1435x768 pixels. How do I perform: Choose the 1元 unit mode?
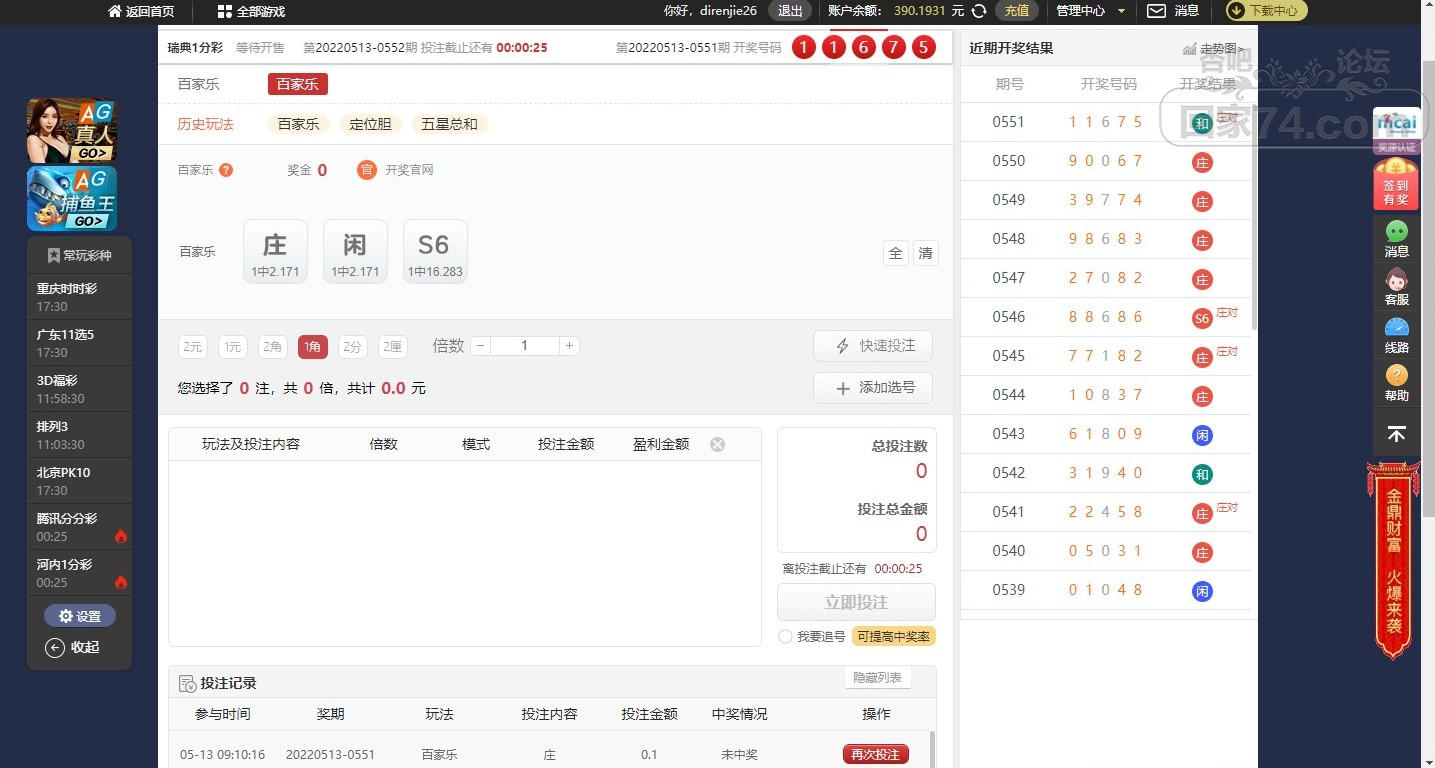(x=233, y=347)
